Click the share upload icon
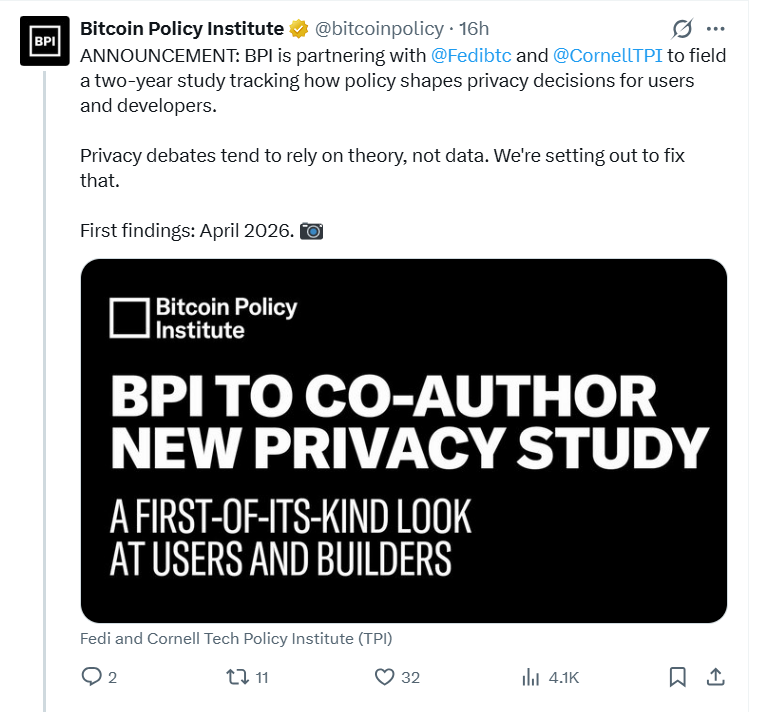Screen dimensions: 768x712 tap(715, 677)
